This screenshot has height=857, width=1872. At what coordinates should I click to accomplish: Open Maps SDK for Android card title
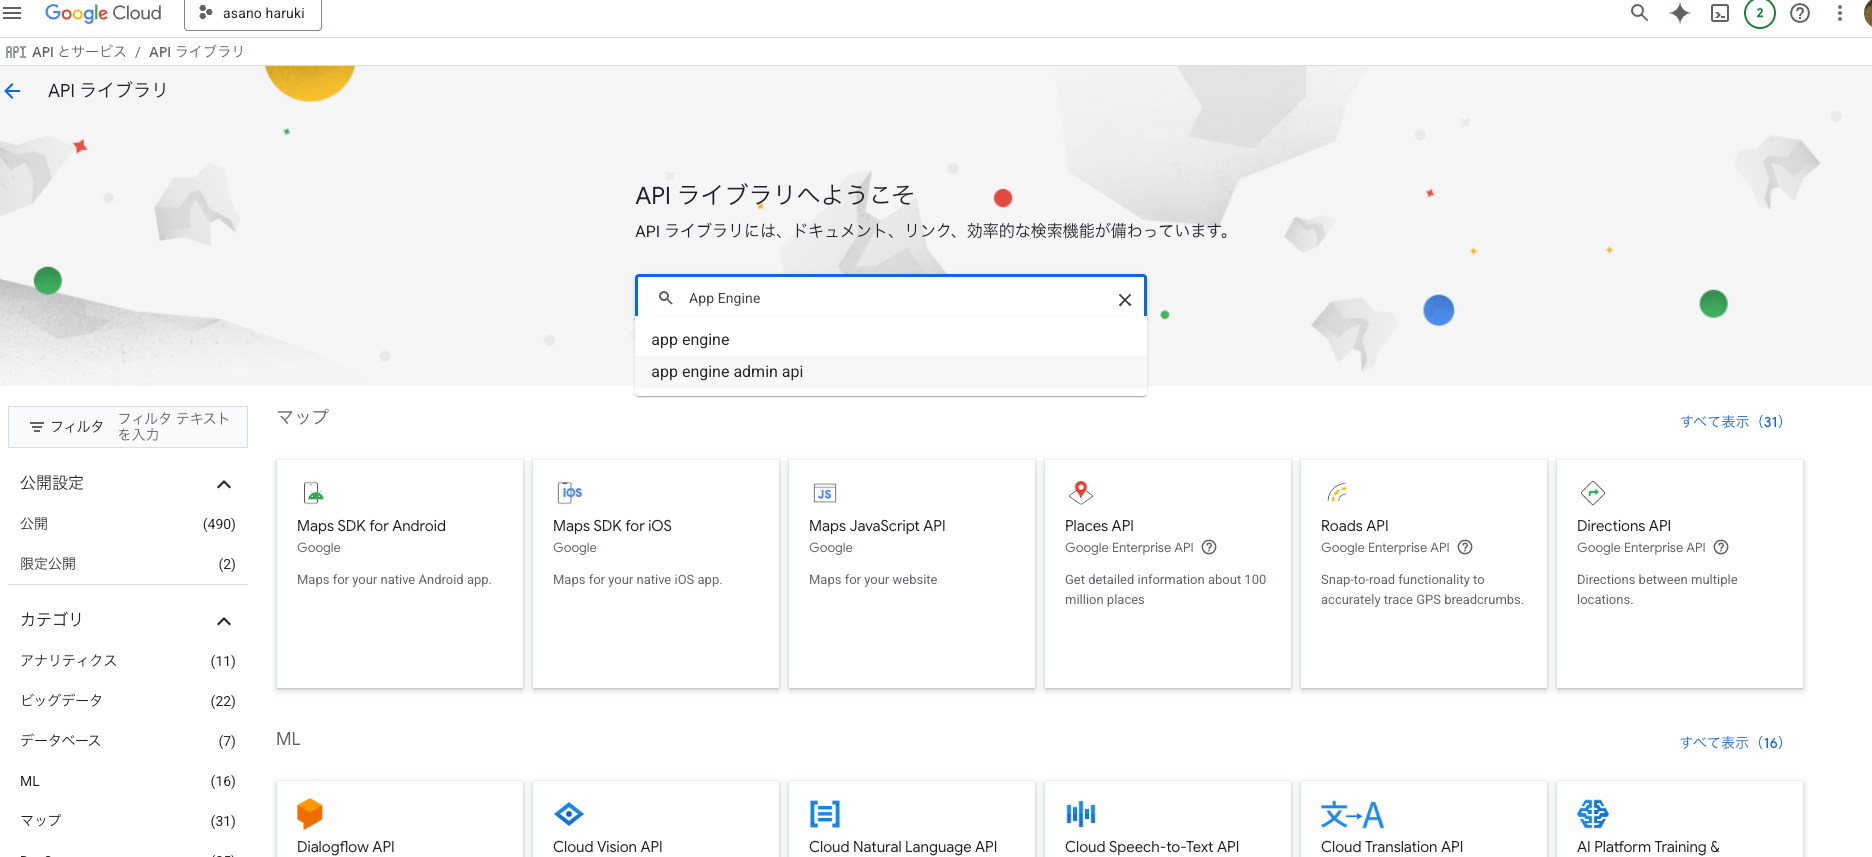tap(371, 526)
